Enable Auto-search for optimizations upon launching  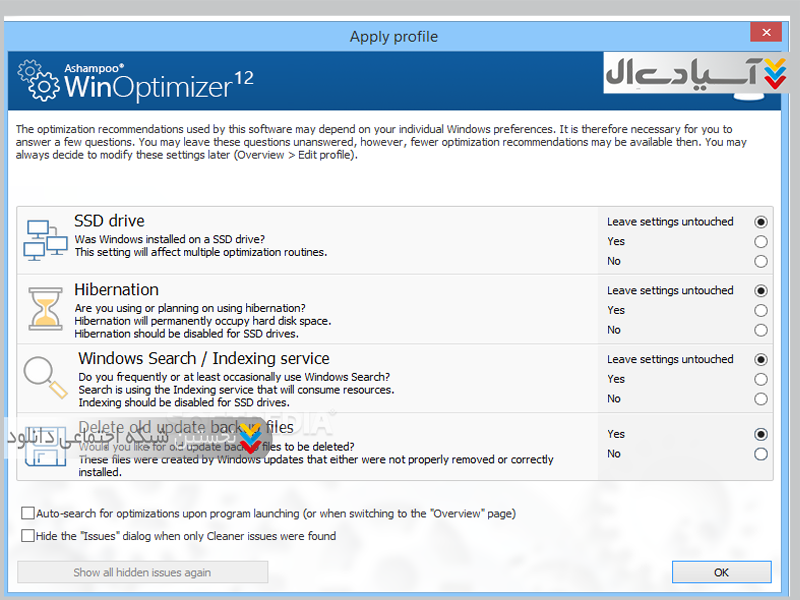[x=28, y=513]
